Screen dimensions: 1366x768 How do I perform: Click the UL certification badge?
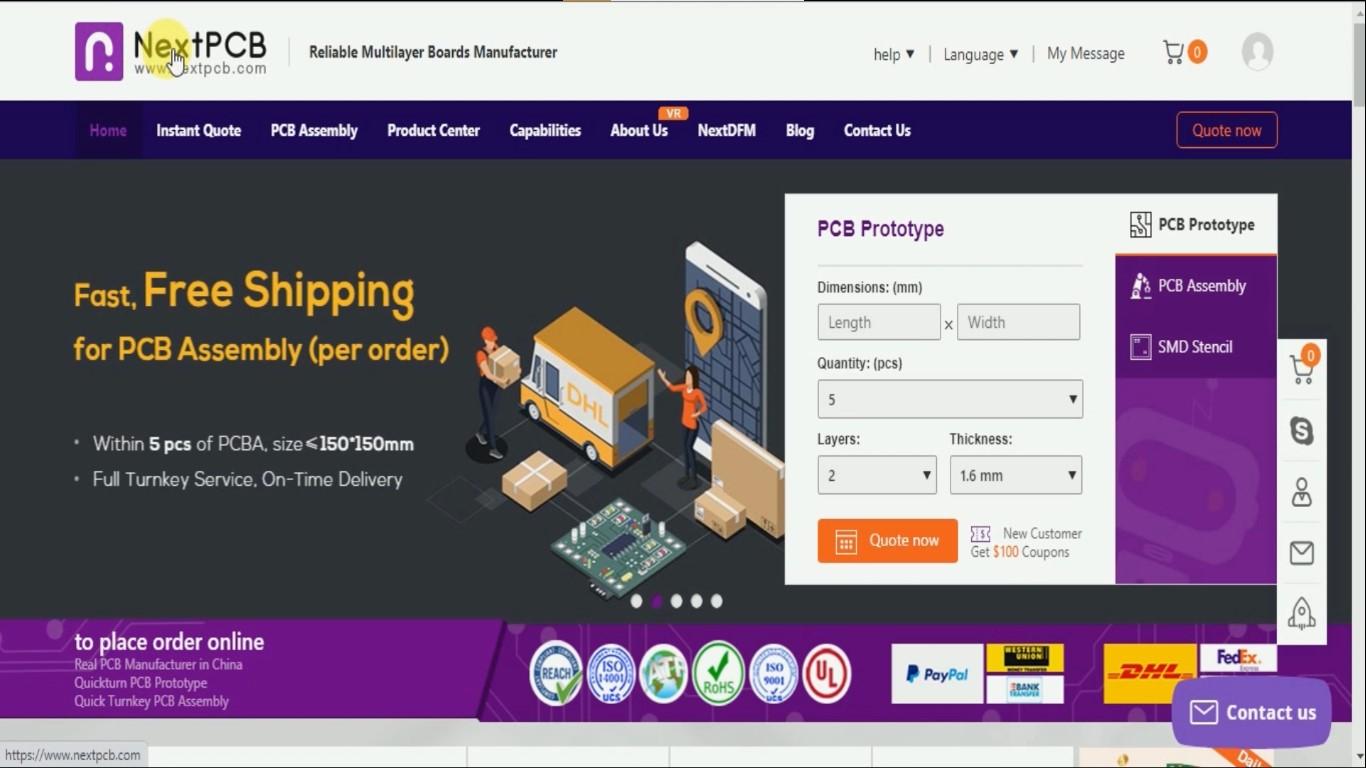(827, 673)
